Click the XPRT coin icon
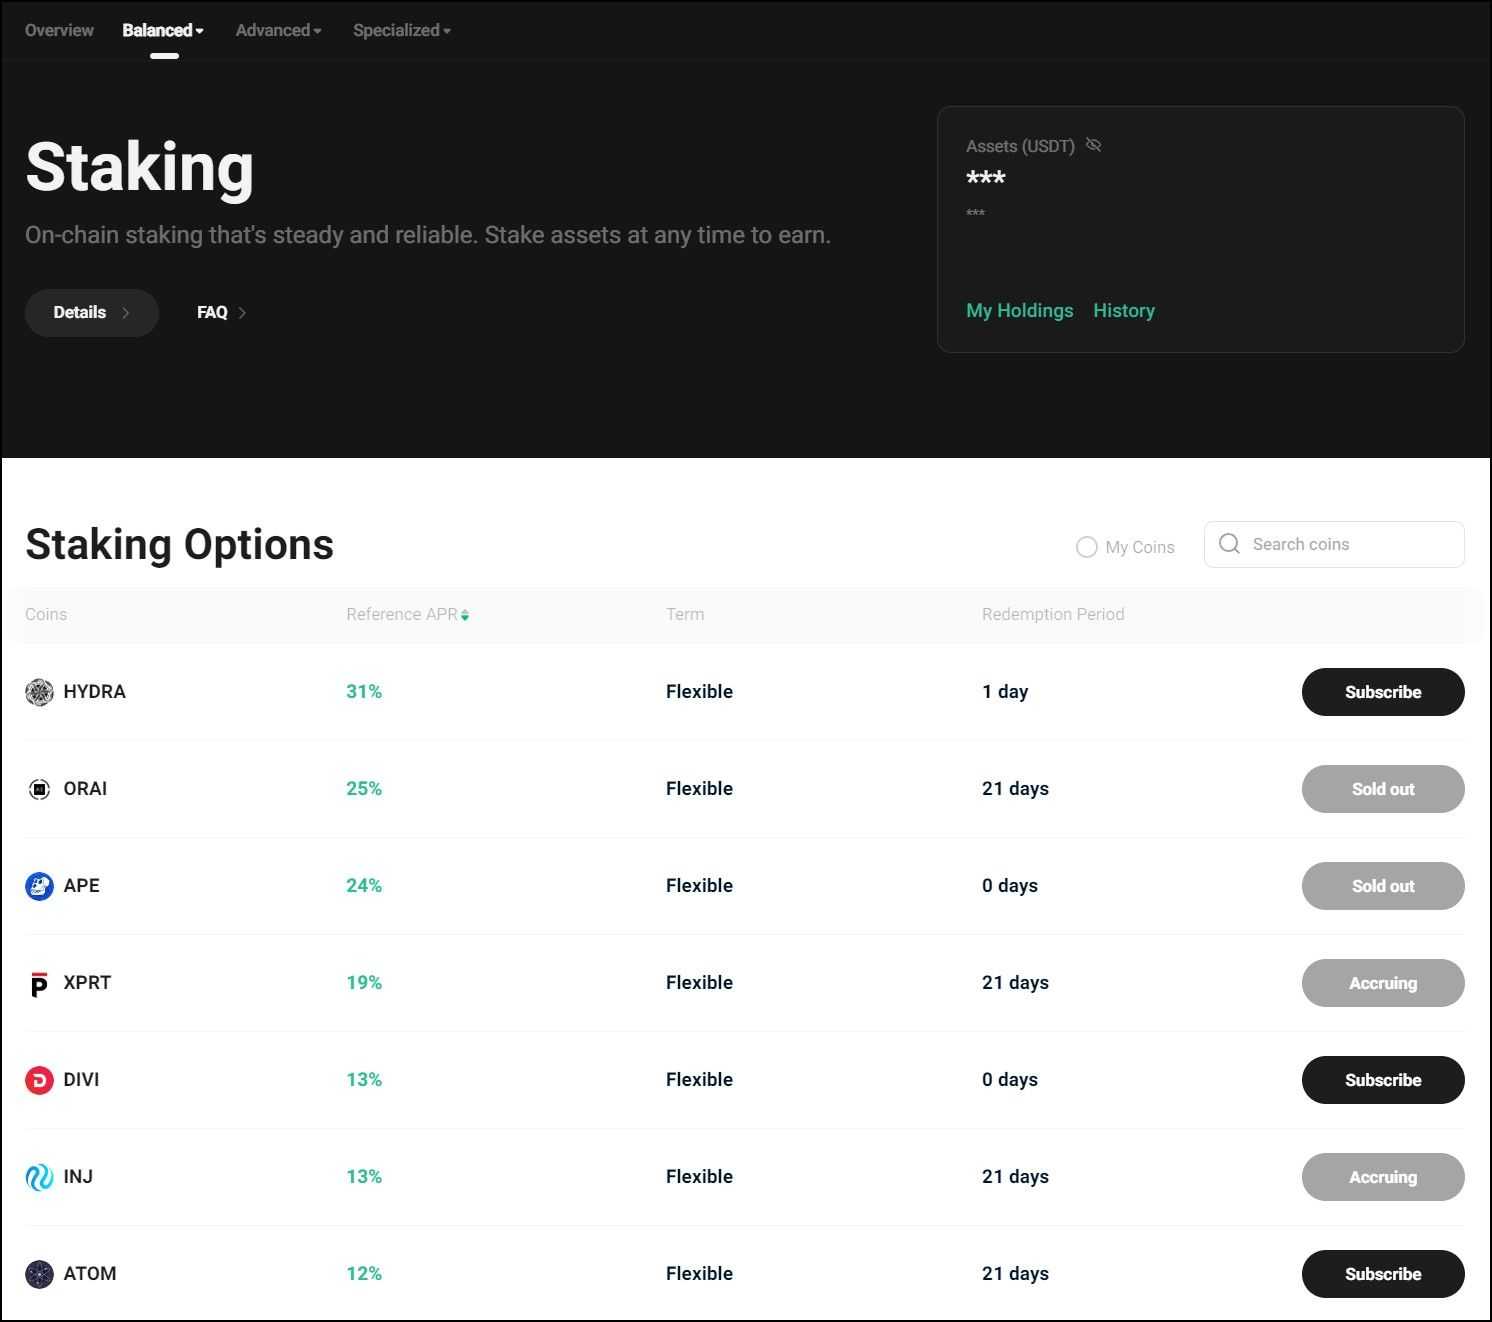The width and height of the screenshot is (1492, 1322). coord(39,983)
